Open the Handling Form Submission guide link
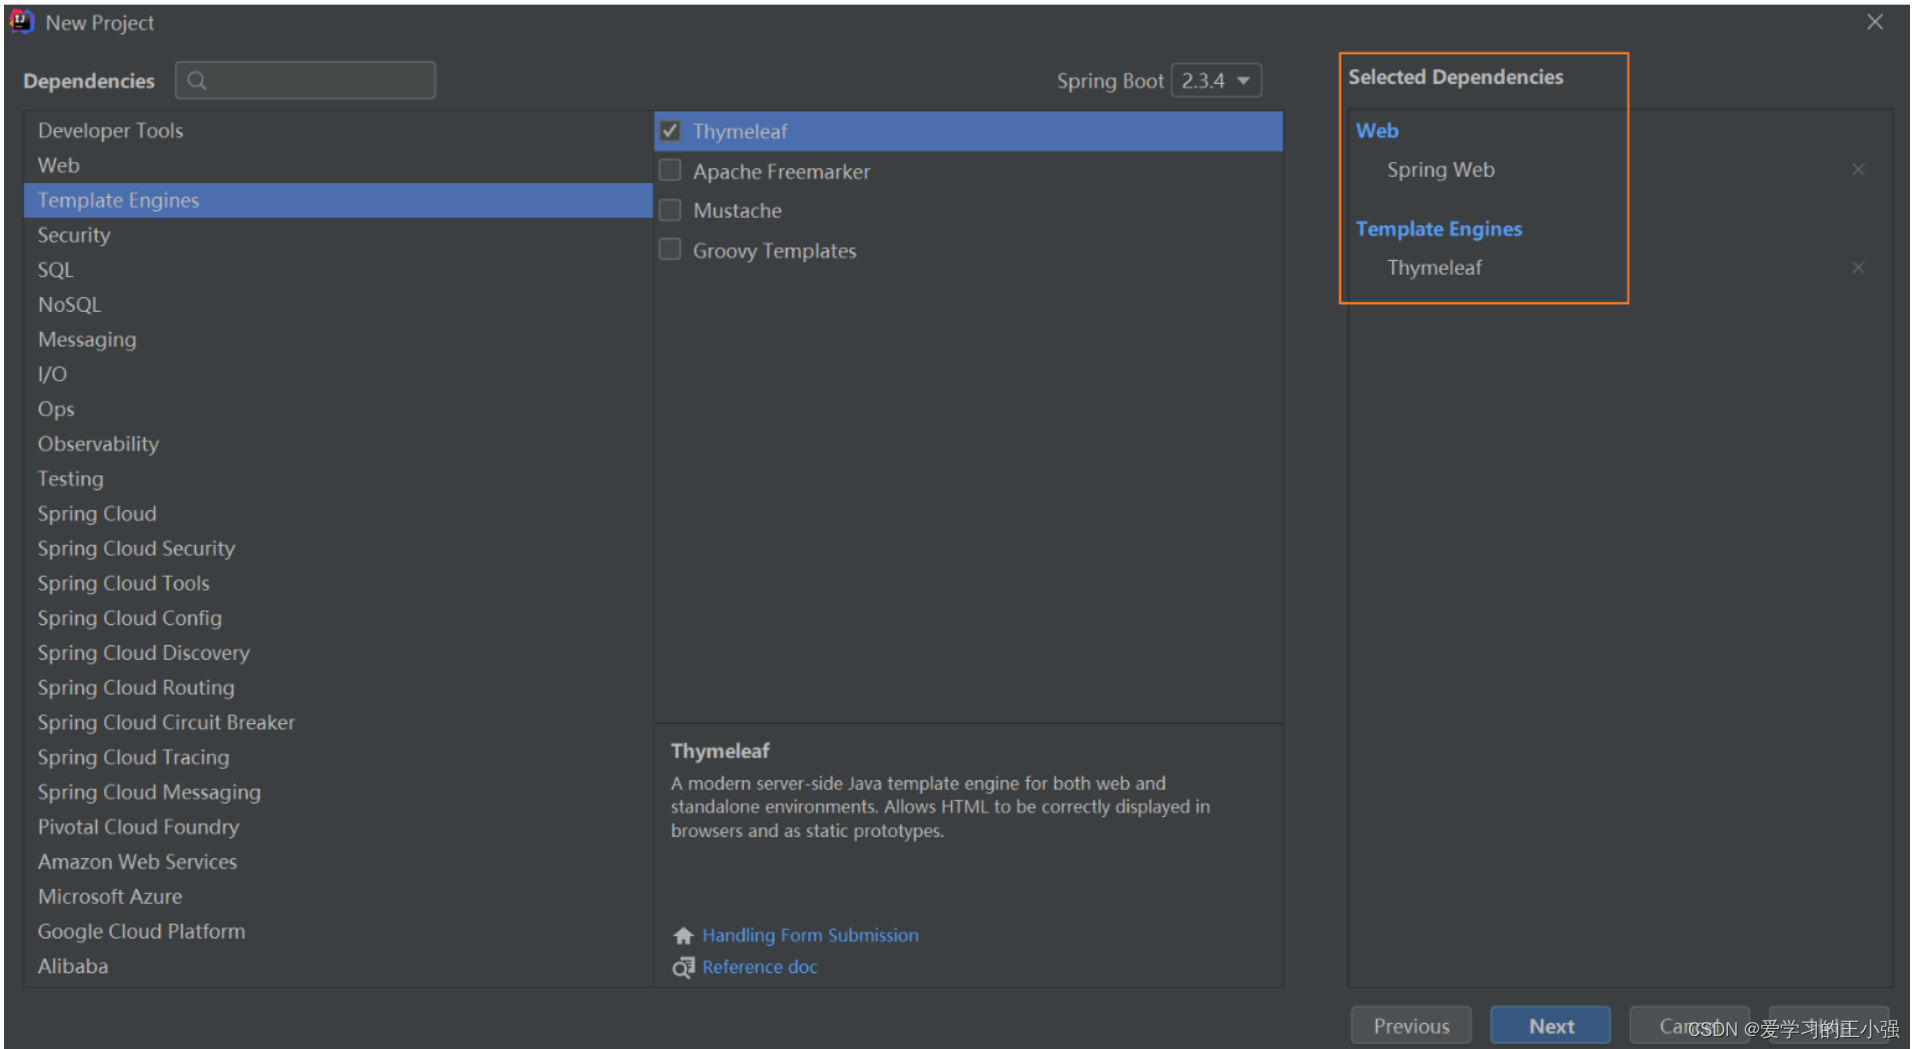1916x1049 pixels. 810,936
